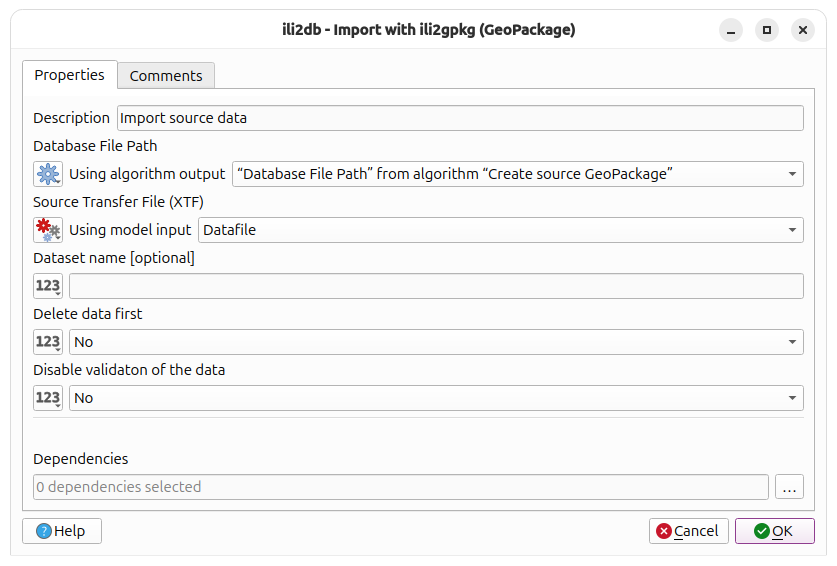
Task: Click the red Cancel cross icon
Action: [x=664, y=531]
